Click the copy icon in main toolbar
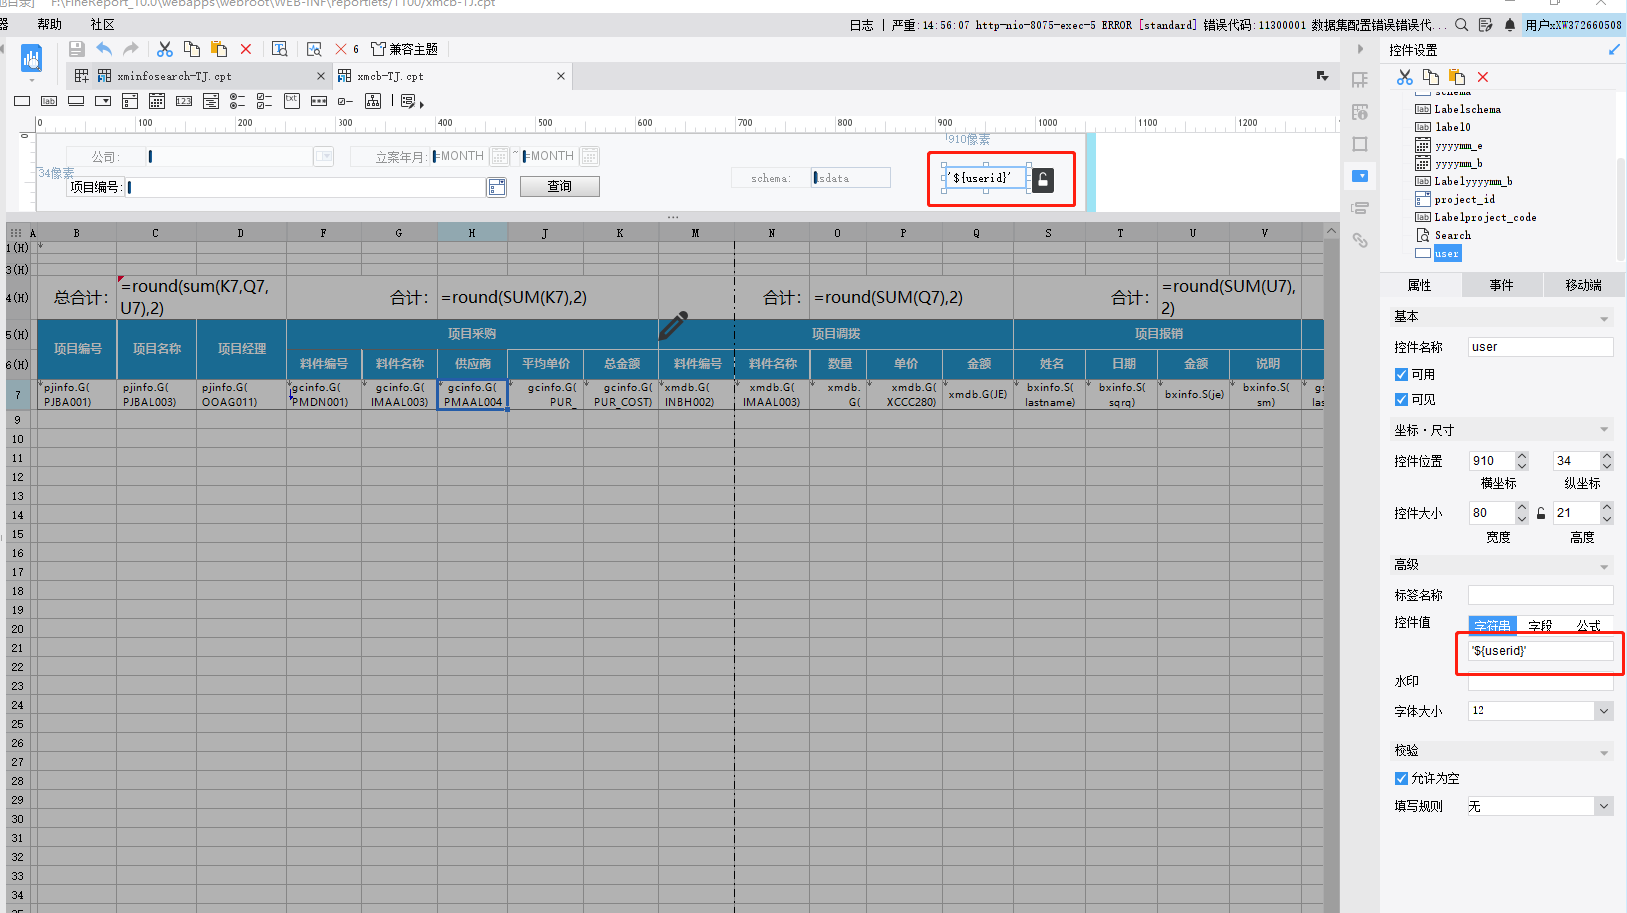 pos(192,49)
